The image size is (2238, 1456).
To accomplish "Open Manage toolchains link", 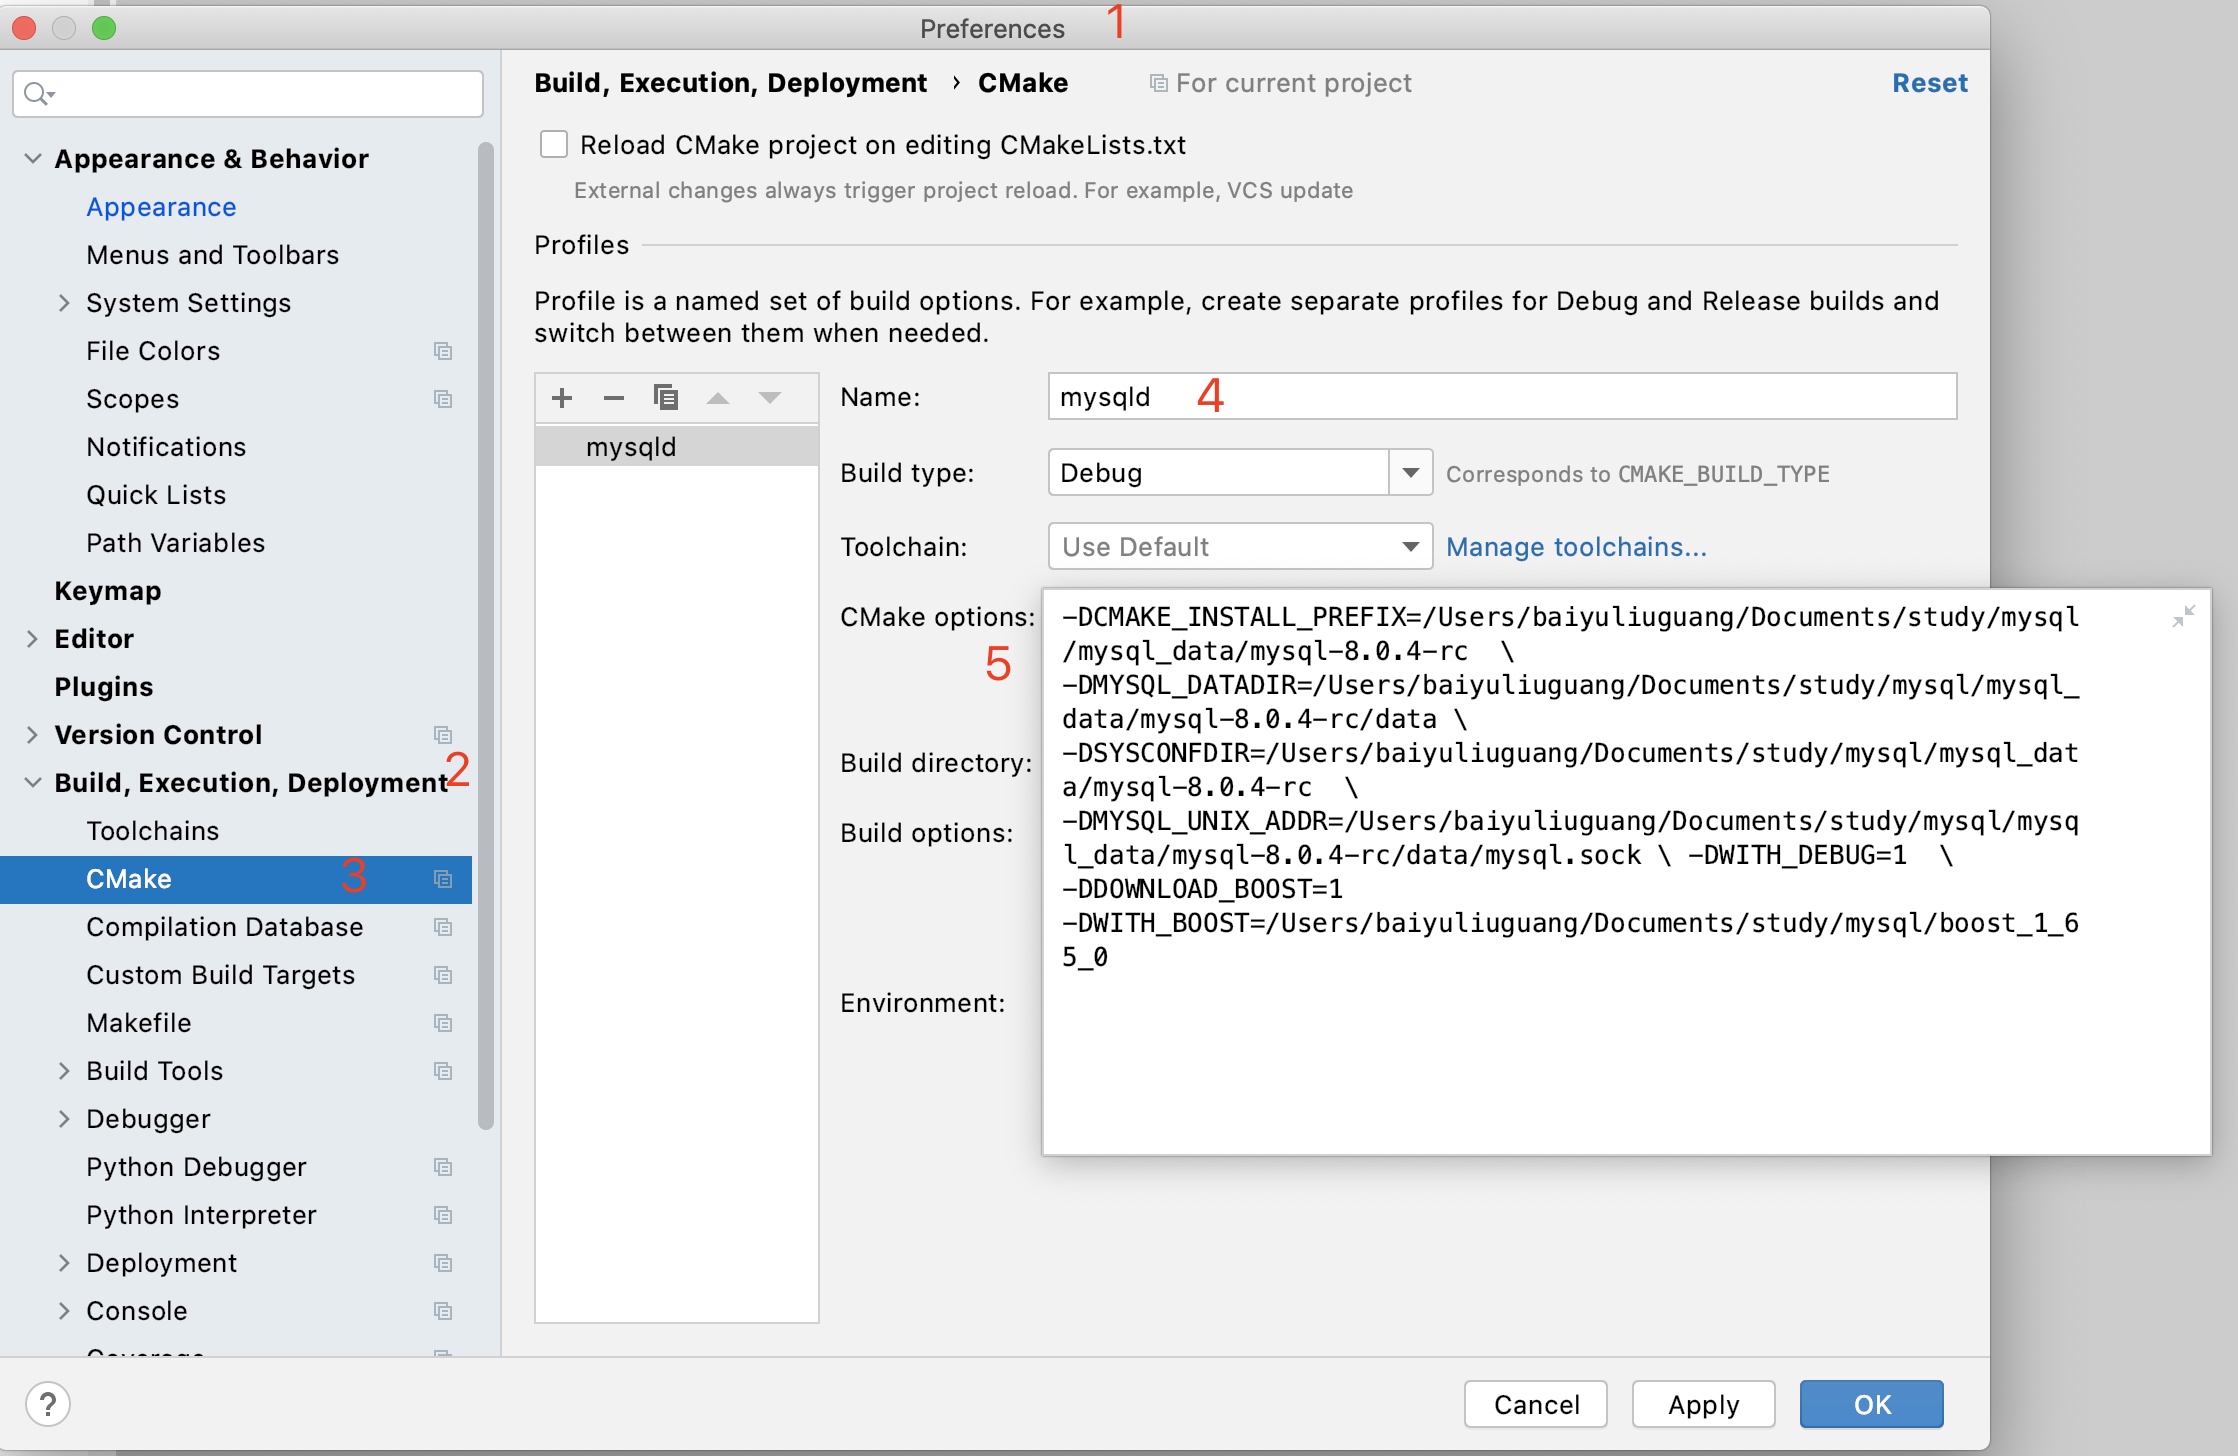I will pos(1576,547).
